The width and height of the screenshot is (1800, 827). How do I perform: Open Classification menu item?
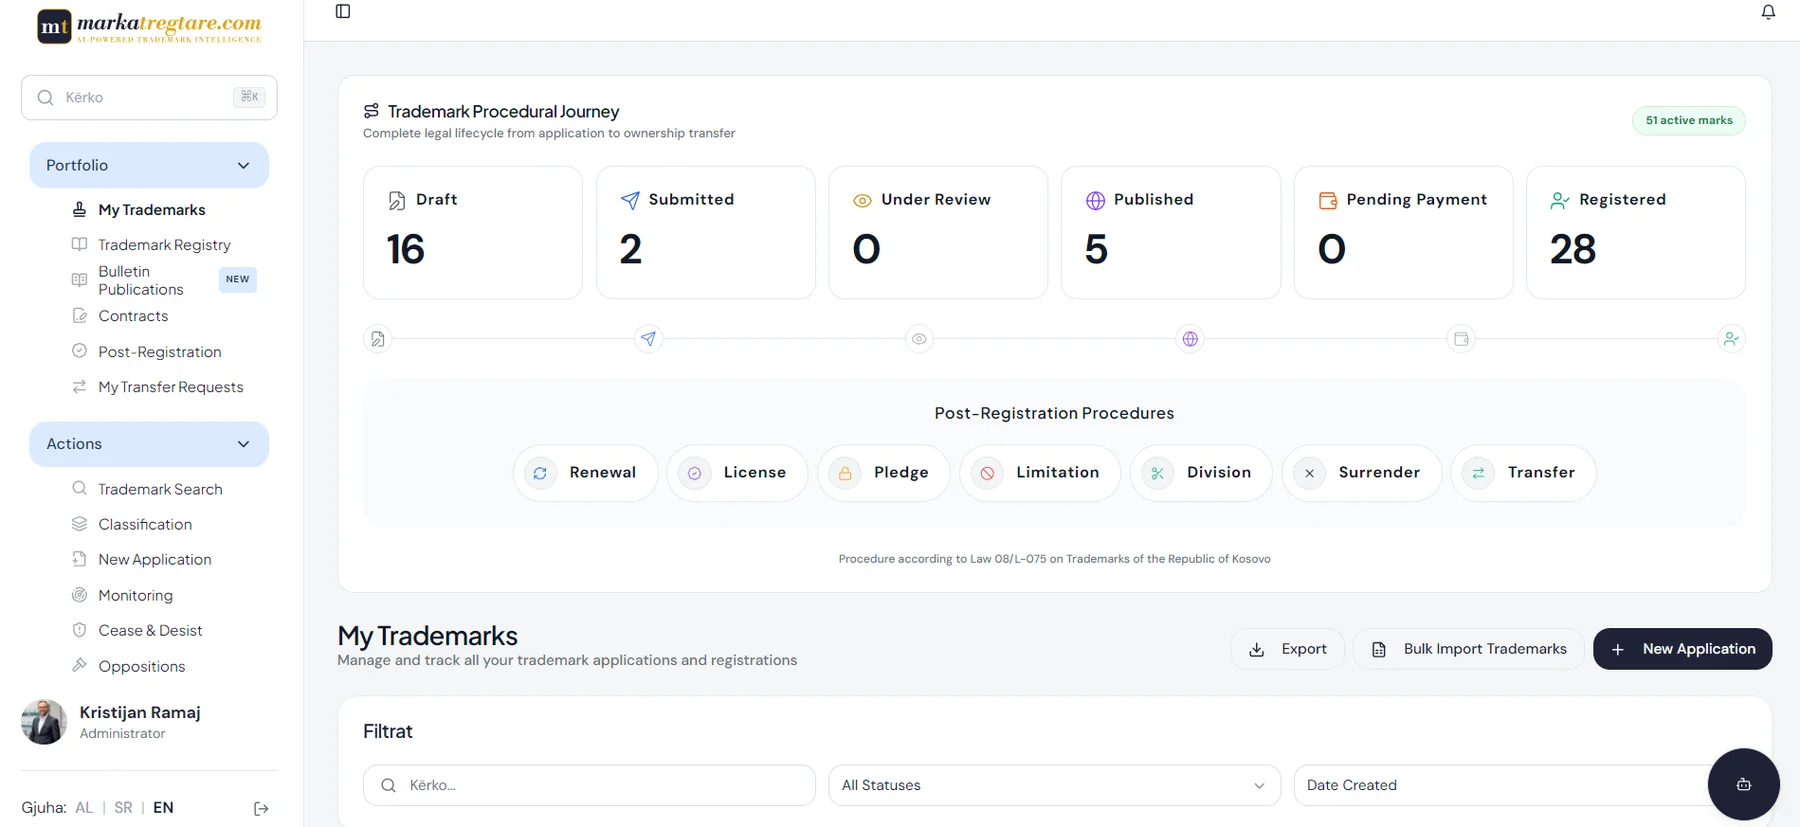coord(145,524)
